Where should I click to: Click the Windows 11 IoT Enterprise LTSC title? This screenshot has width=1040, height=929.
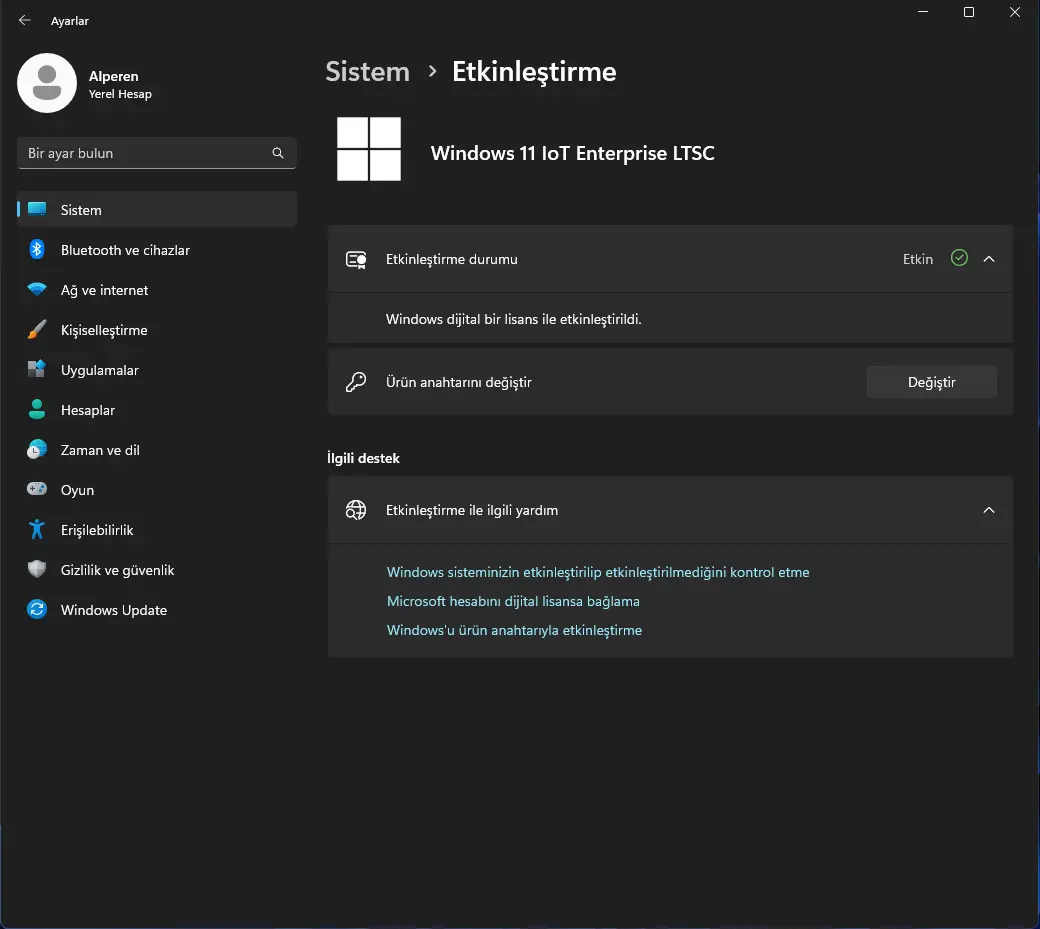coord(572,153)
